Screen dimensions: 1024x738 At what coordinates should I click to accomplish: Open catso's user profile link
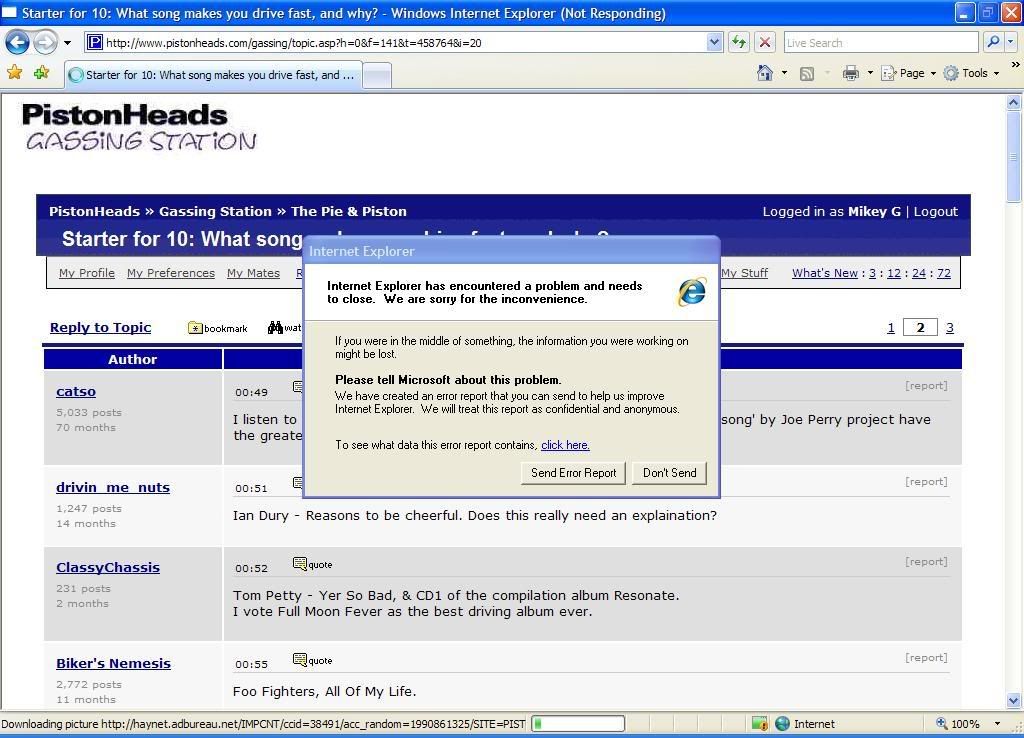coord(76,392)
